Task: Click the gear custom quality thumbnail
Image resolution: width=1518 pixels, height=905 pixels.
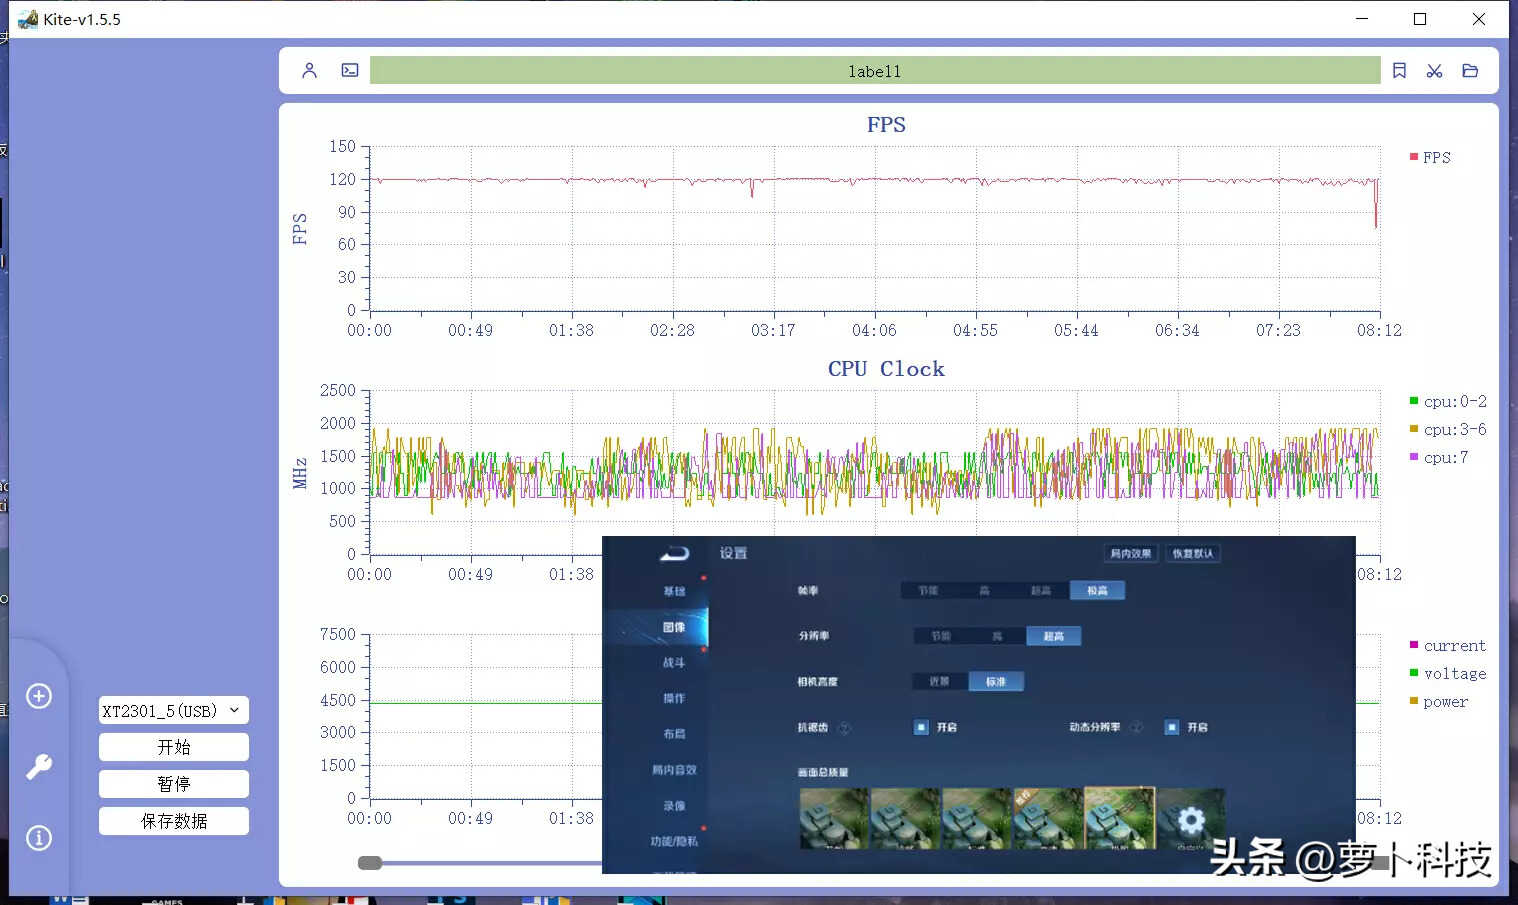Action: click(1190, 818)
